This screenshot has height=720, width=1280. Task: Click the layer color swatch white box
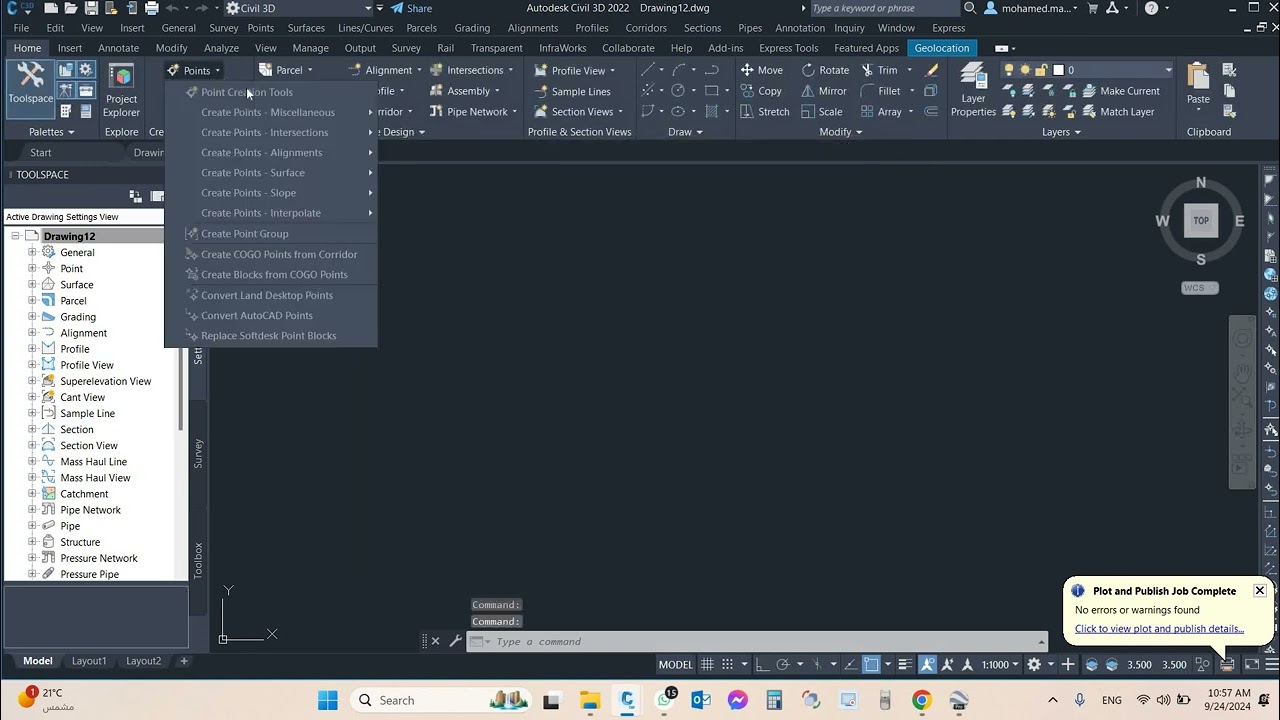click(1058, 70)
